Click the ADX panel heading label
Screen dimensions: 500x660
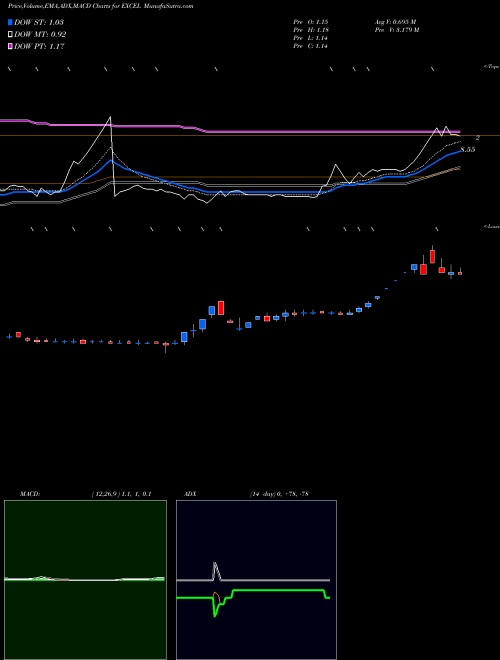click(x=190, y=494)
